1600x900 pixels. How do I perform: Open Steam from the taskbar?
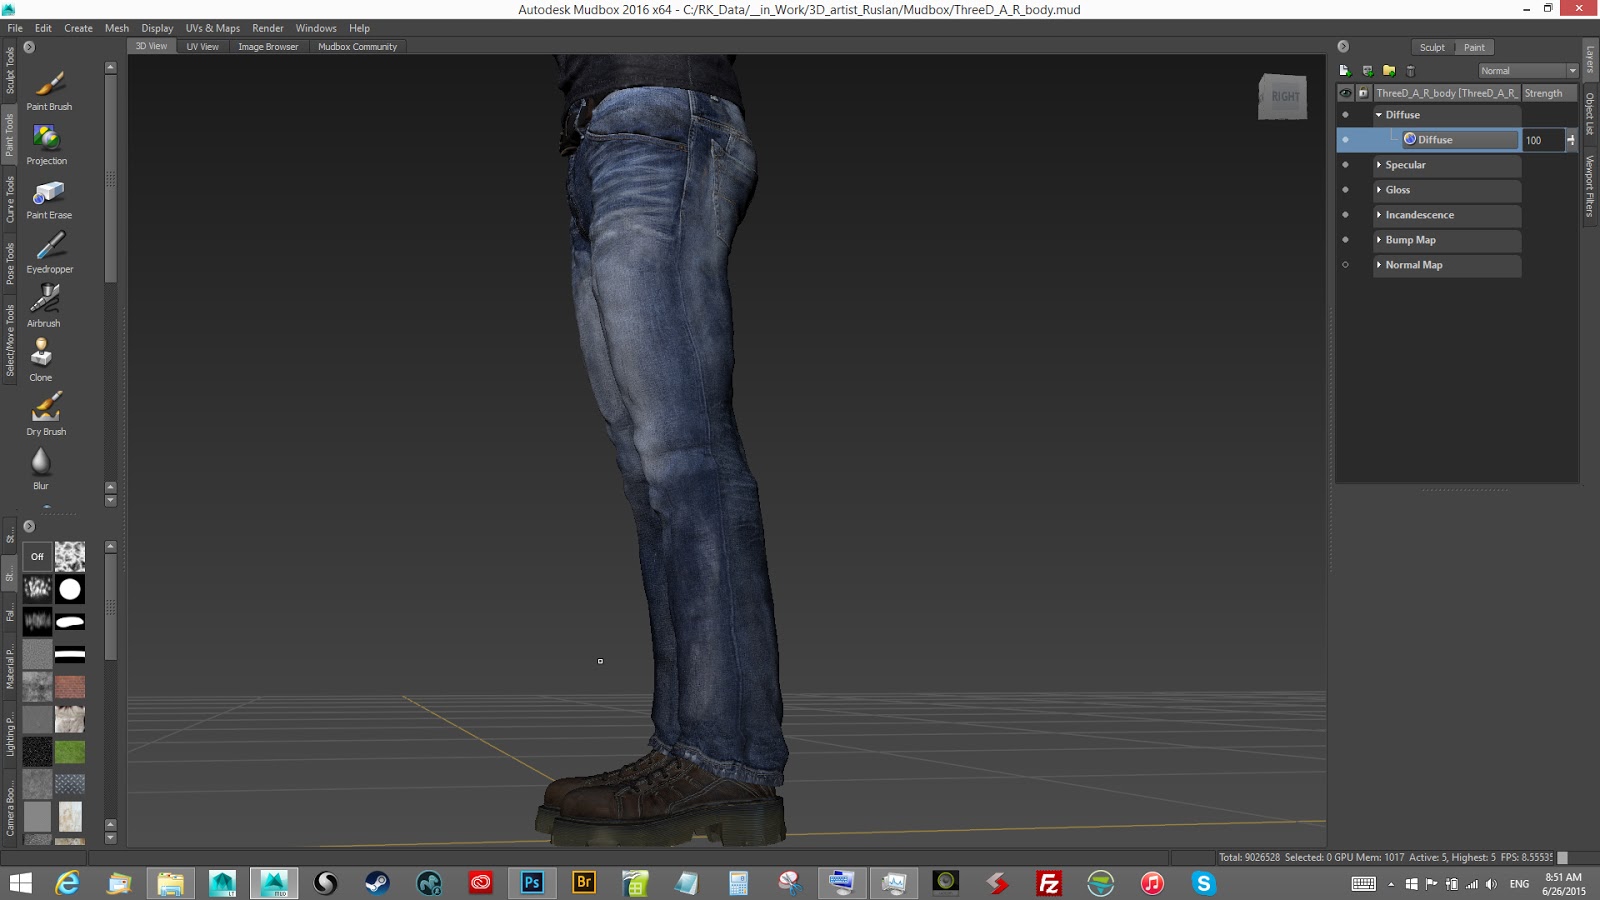point(377,882)
